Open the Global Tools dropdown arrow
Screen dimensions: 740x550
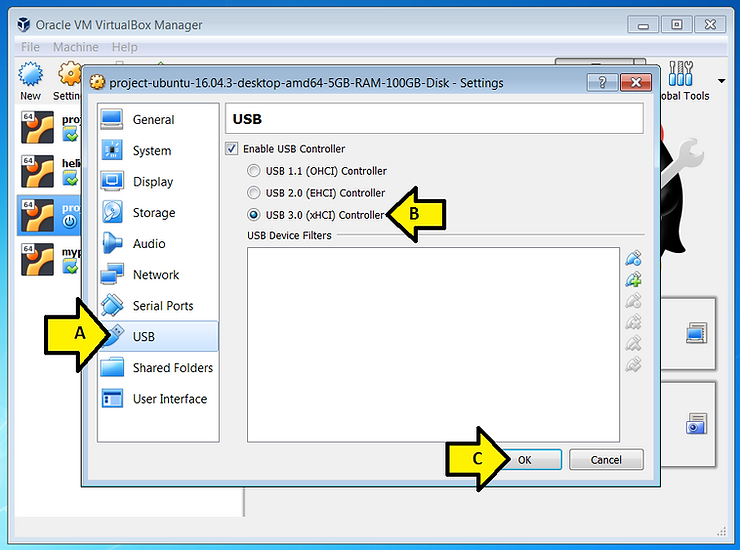722,81
